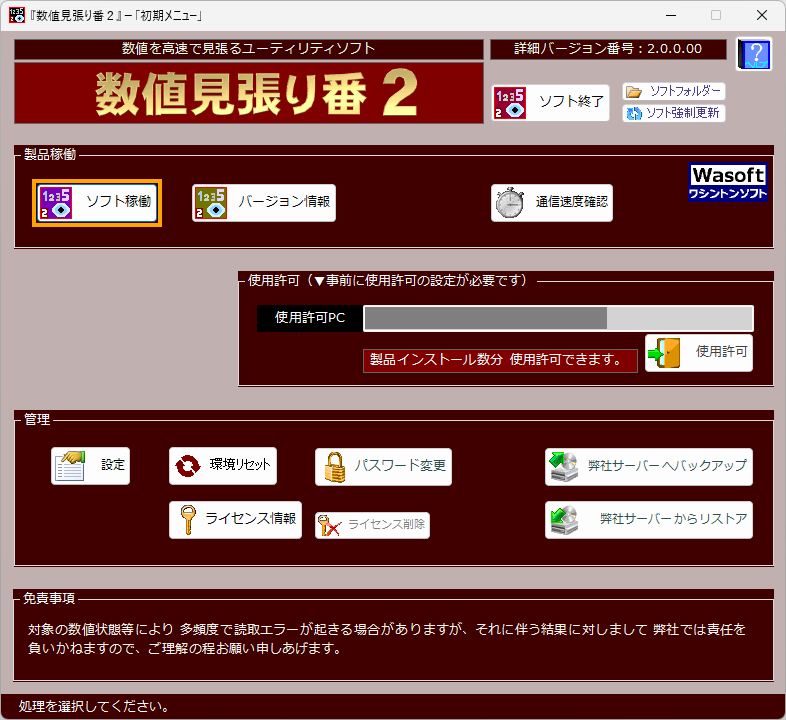The height and width of the screenshot is (720, 786).
Task: Click the 免責事項 disclaimer paragraph
Action: [x=386, y=639]
